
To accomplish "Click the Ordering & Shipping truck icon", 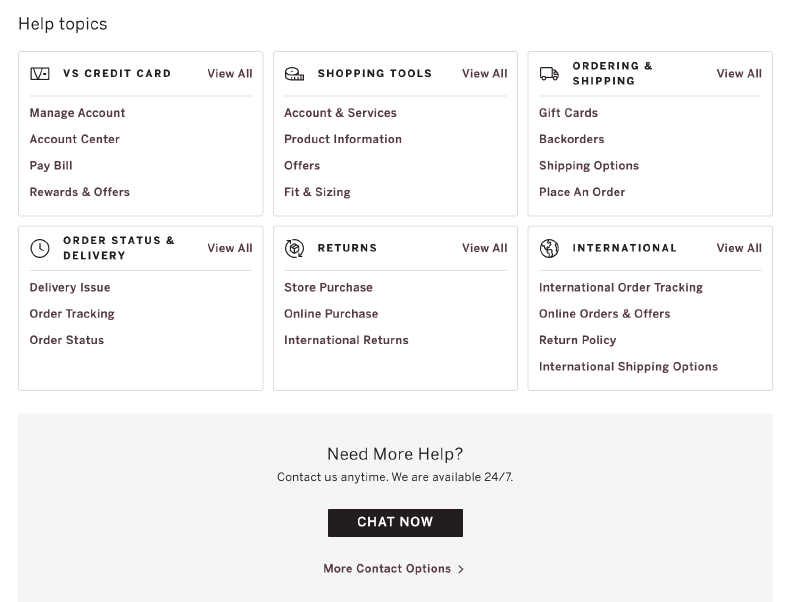I will (549, 74).
